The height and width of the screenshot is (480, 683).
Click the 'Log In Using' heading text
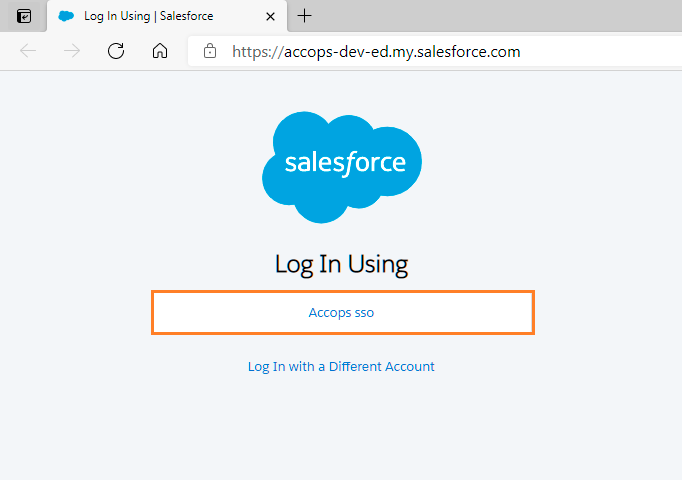[x=341, y=264]
